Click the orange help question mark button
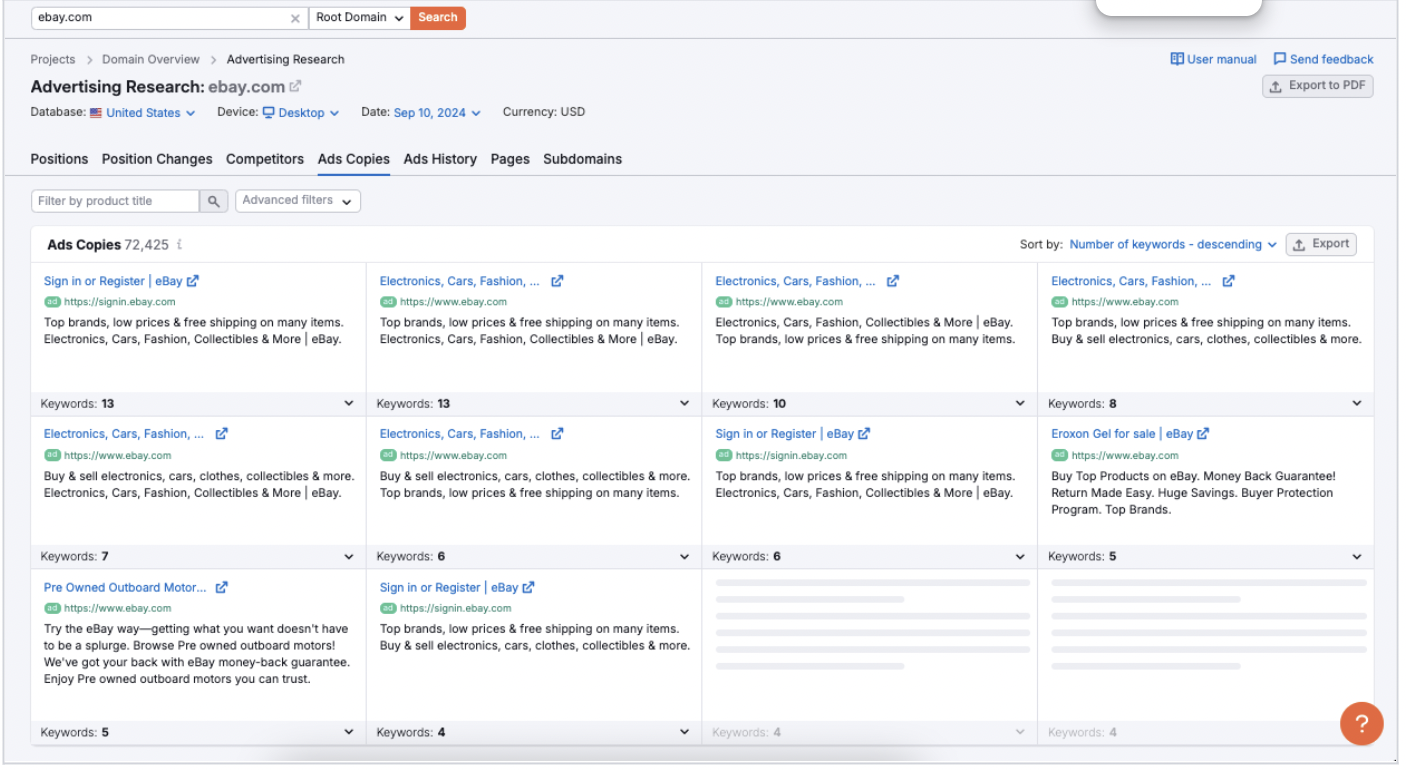This screenshot has height=770, width=1406. (1361, 723)
